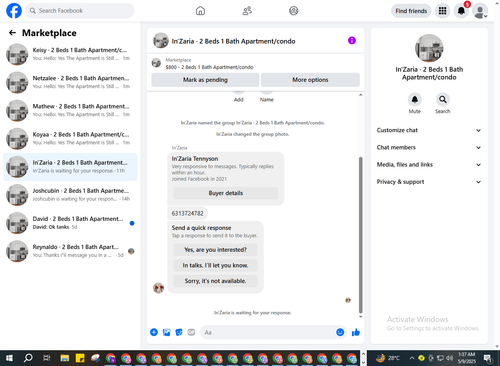
Task: Send quick reply 'In talks. I'll let you know.'
Action: point(215,265)
